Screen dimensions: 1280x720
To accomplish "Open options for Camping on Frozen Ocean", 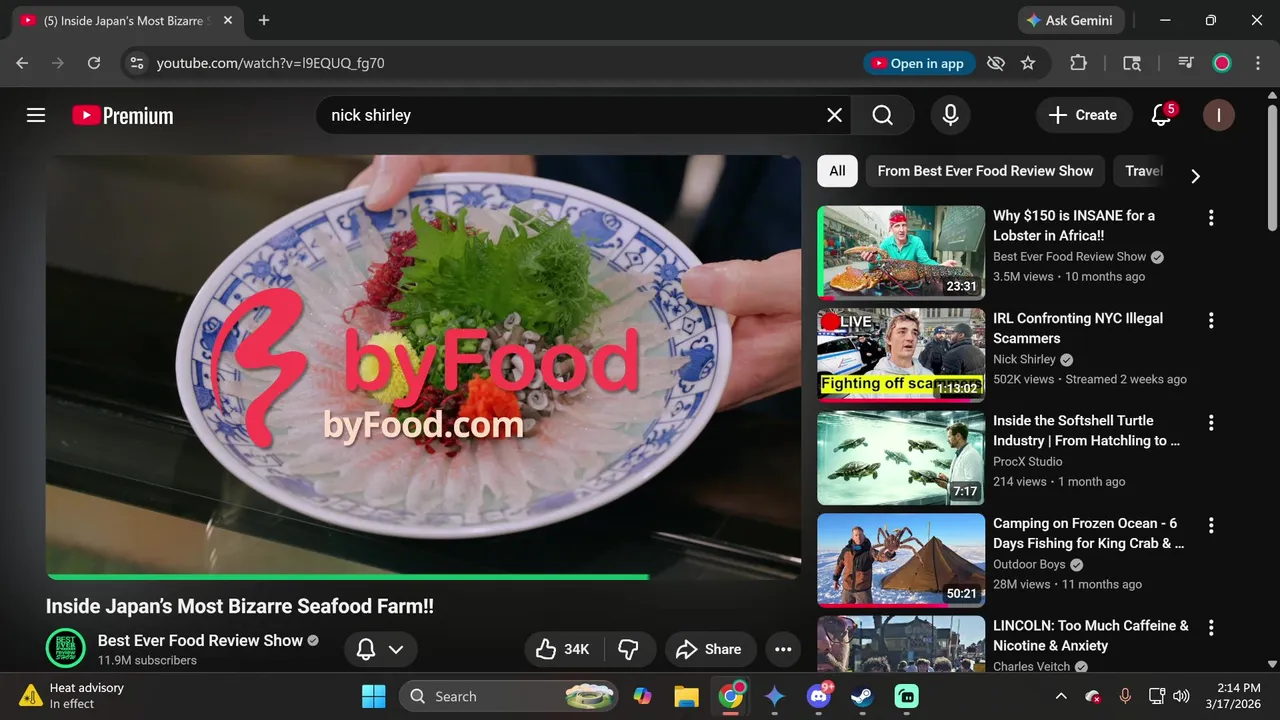I will [1211, 526].
